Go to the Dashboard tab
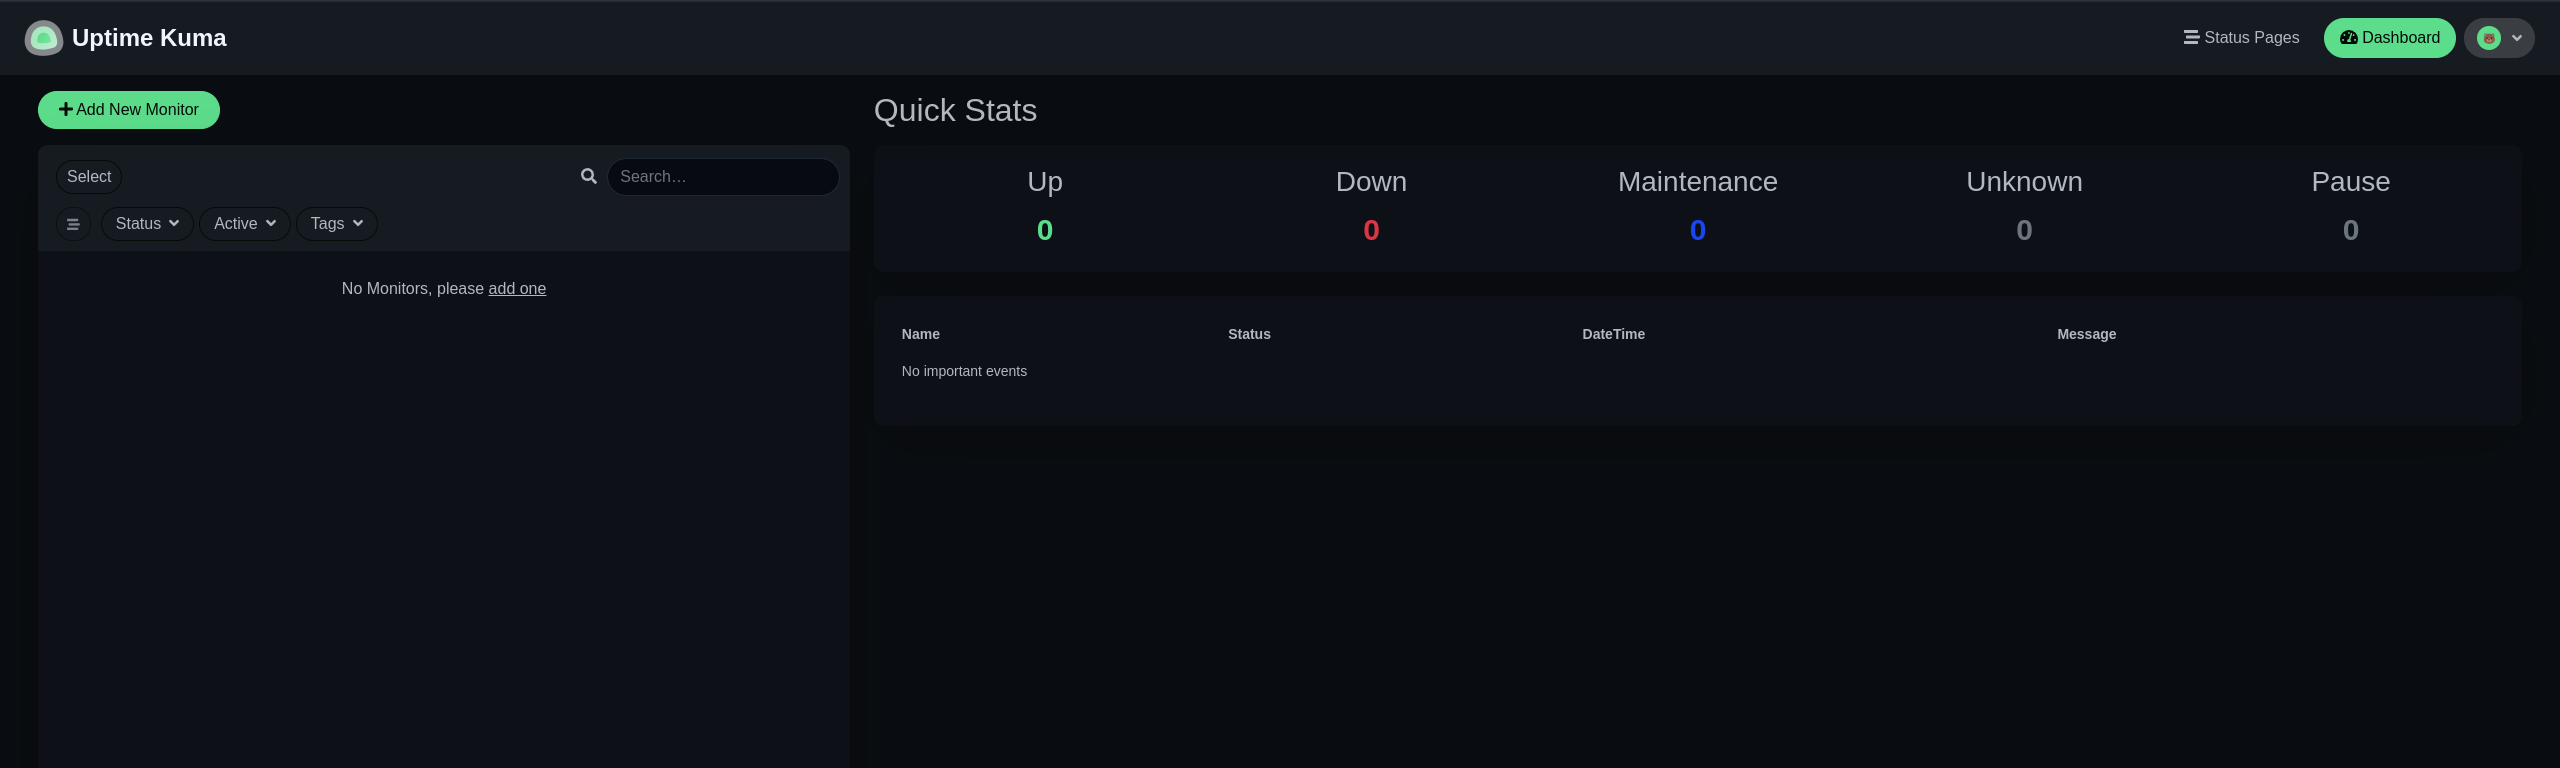The height and width of the screenshot is (768, 2560). (x=2388, y=38)
